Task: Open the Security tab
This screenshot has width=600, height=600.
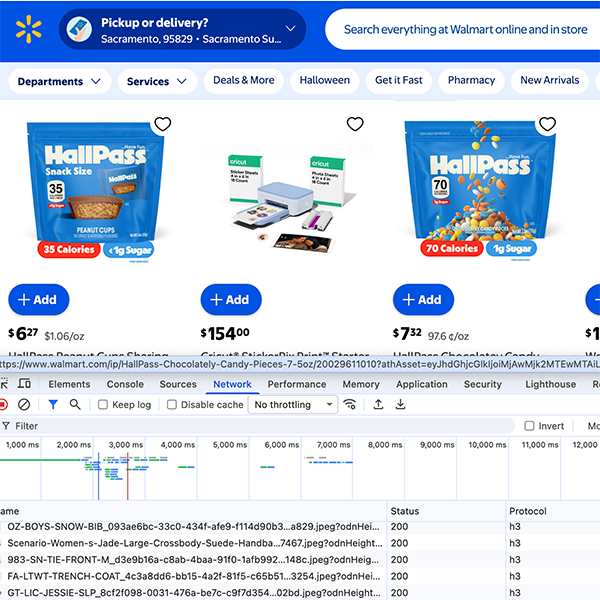Action: [483, 384]
